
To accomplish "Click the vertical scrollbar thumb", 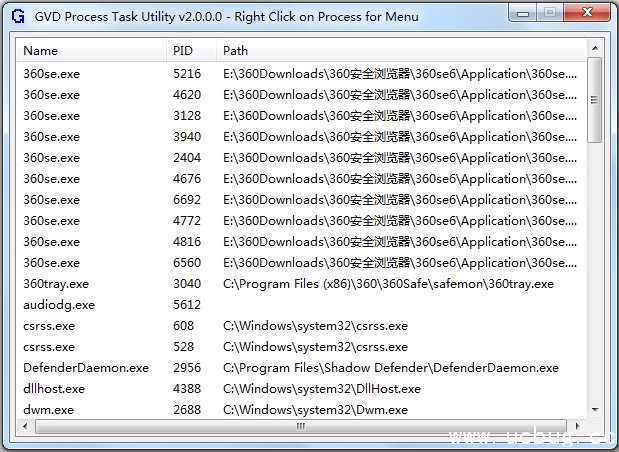I will point(594,99).
